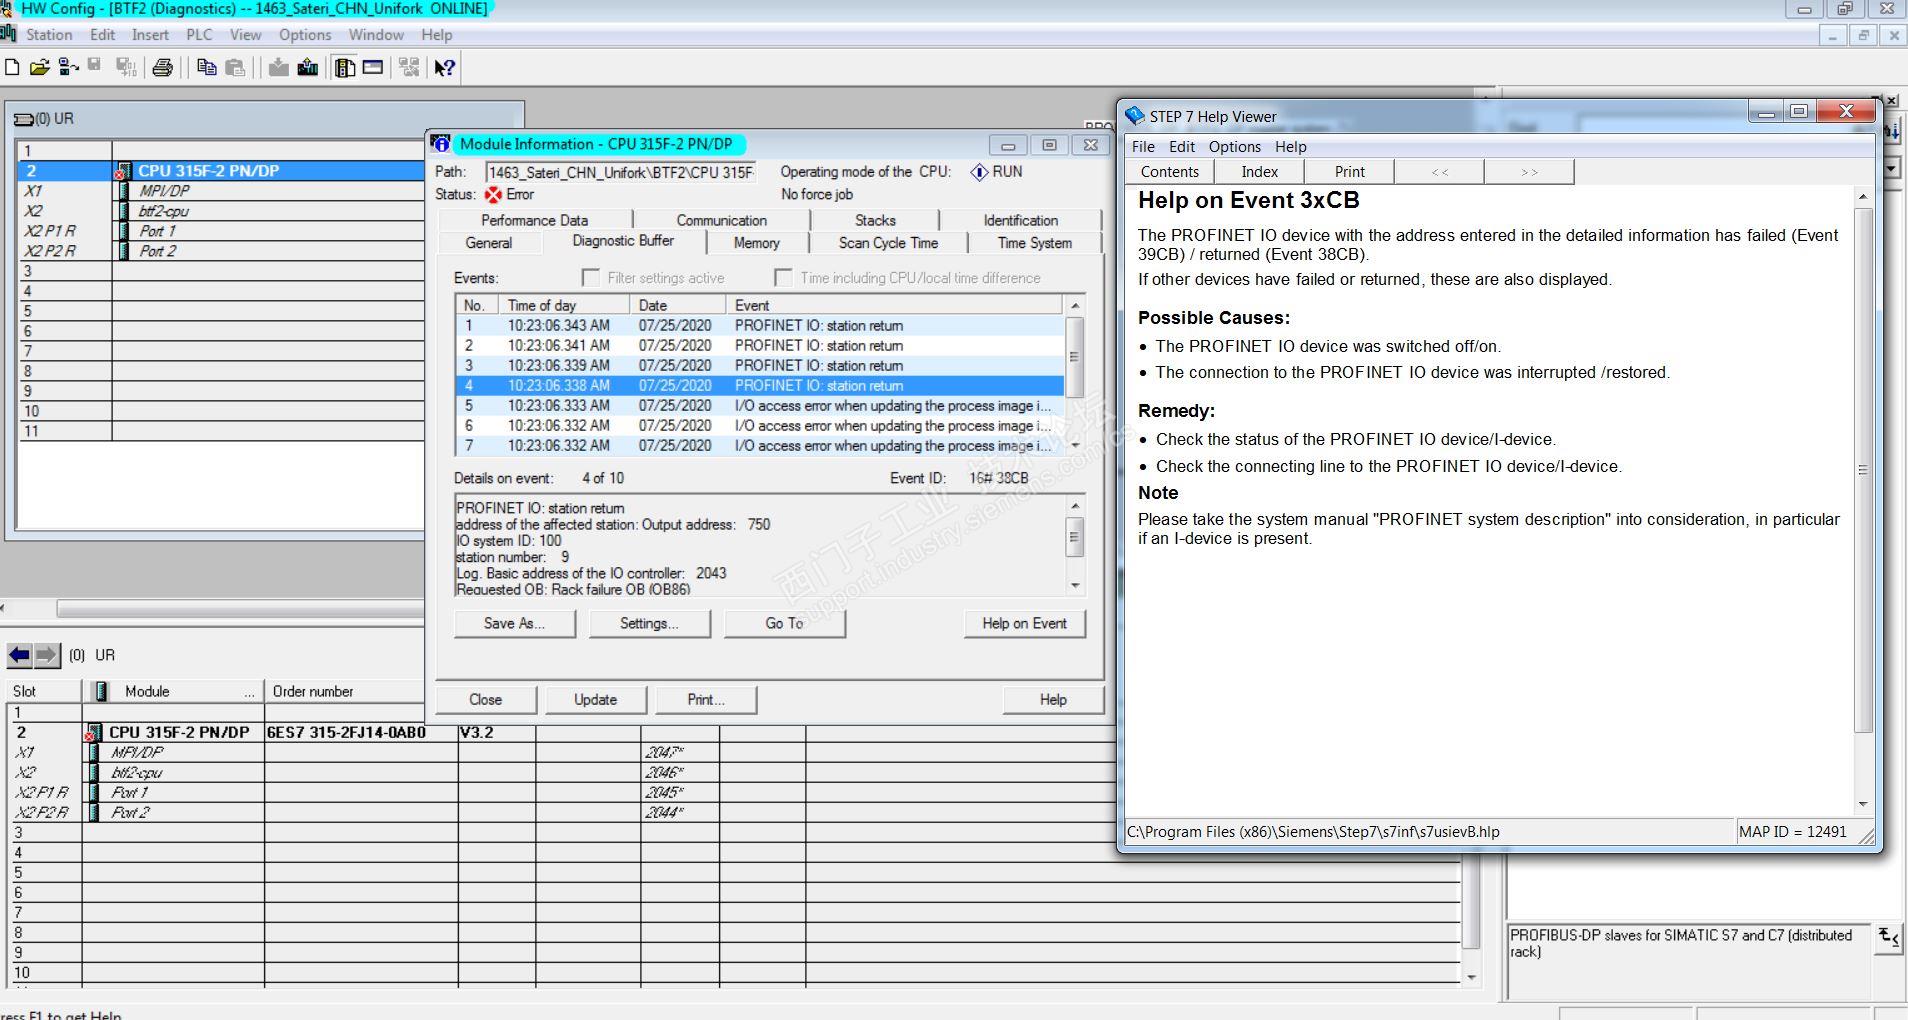
Task: Open the General tab
Action: pyautogui.click(x=489, y=243)
